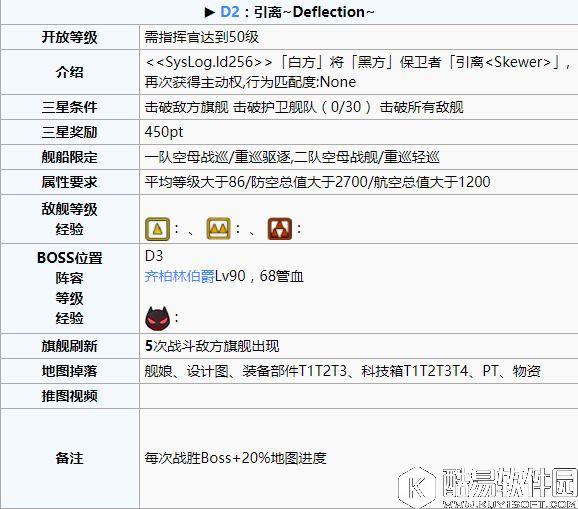Select the D3 boss position value
Viewport: 578px width, 509px height.
[x=154, y=256]
